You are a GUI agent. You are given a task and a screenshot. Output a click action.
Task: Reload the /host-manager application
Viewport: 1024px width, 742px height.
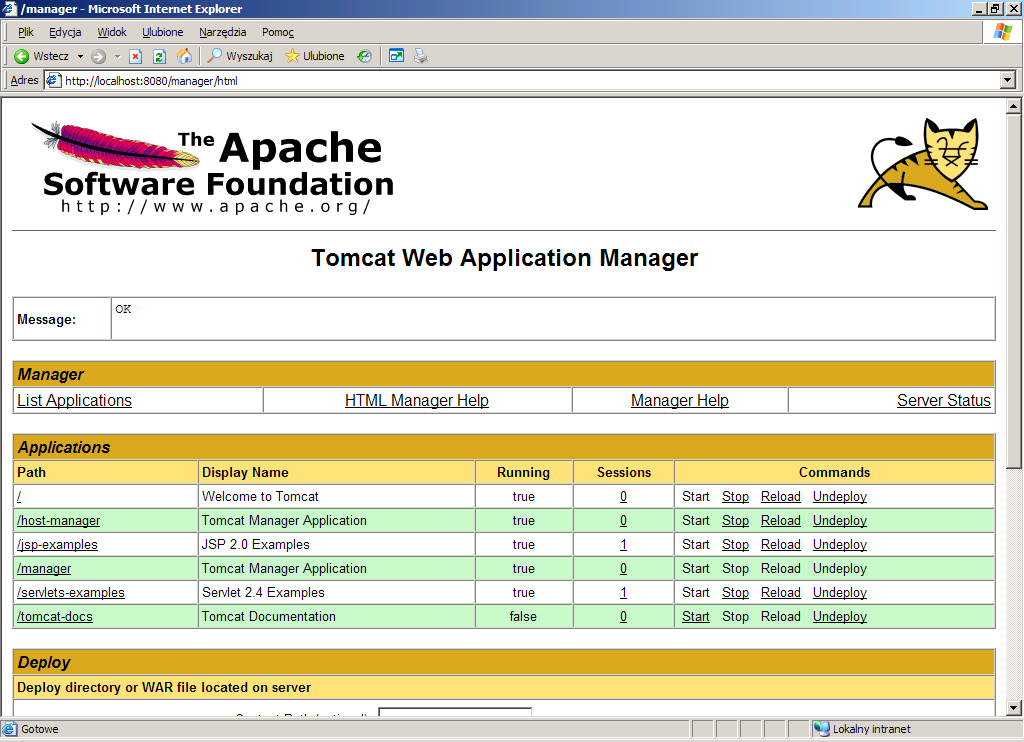(780, 521)
